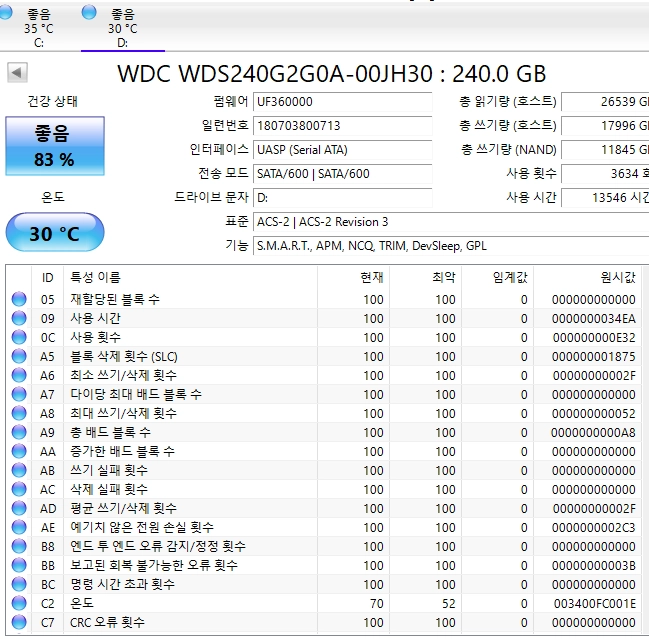This screenshot has width=649, height=639.
Task: Click the firmware field UF360000
Action: [x=343, y=102]
